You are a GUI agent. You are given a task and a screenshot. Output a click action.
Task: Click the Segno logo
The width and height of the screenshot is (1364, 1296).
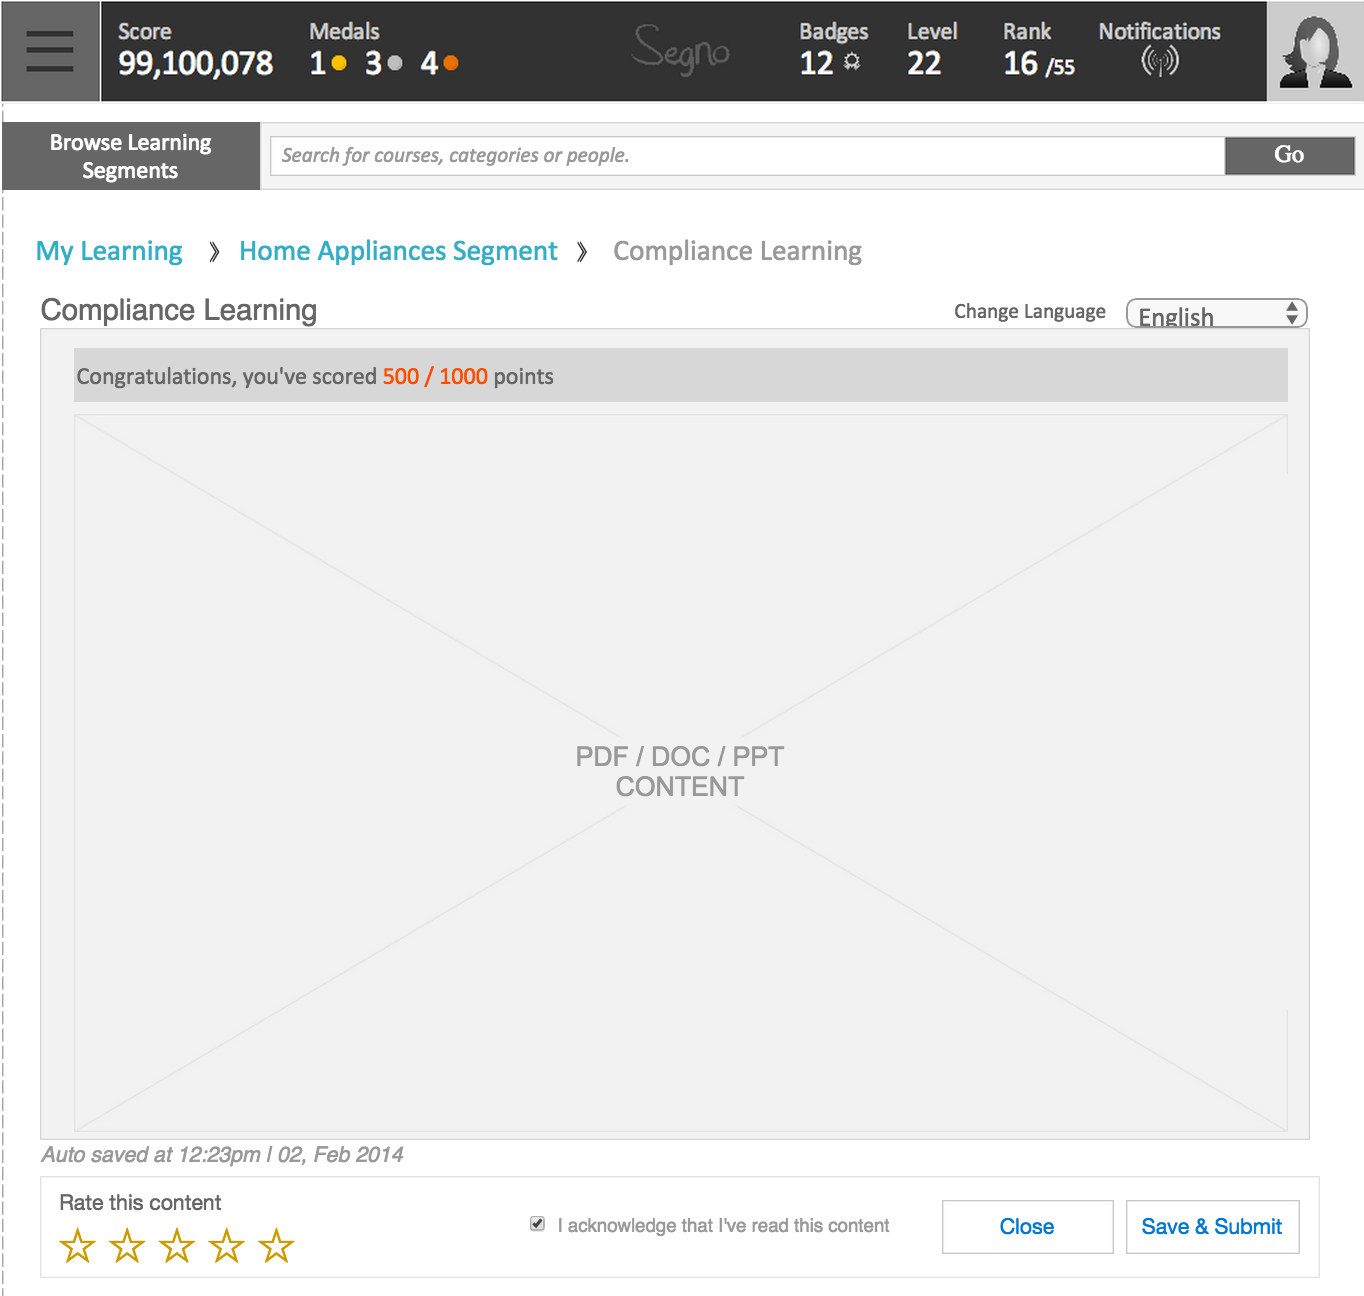coord(681,51)
